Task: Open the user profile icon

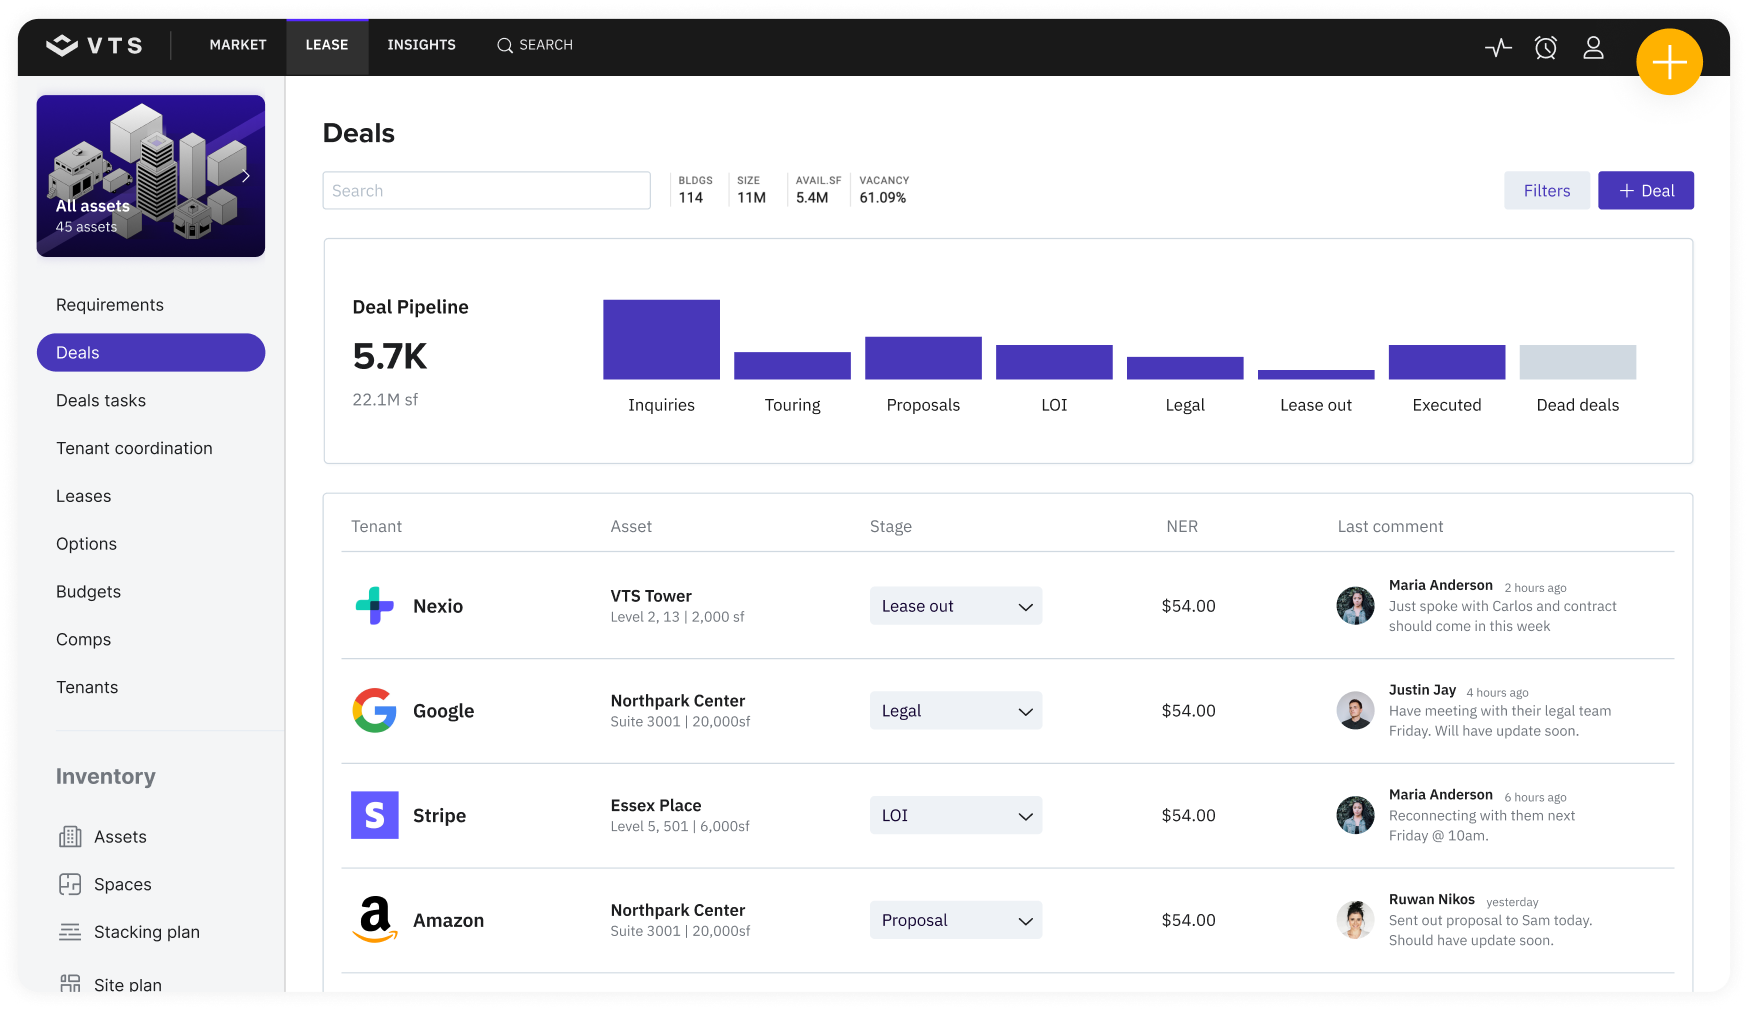Action: [x=1593, y=47]
